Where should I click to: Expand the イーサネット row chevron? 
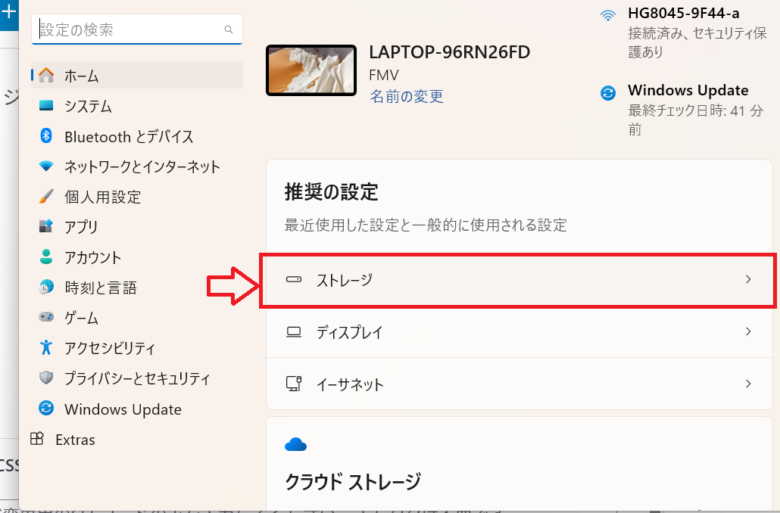coord(748,384)
